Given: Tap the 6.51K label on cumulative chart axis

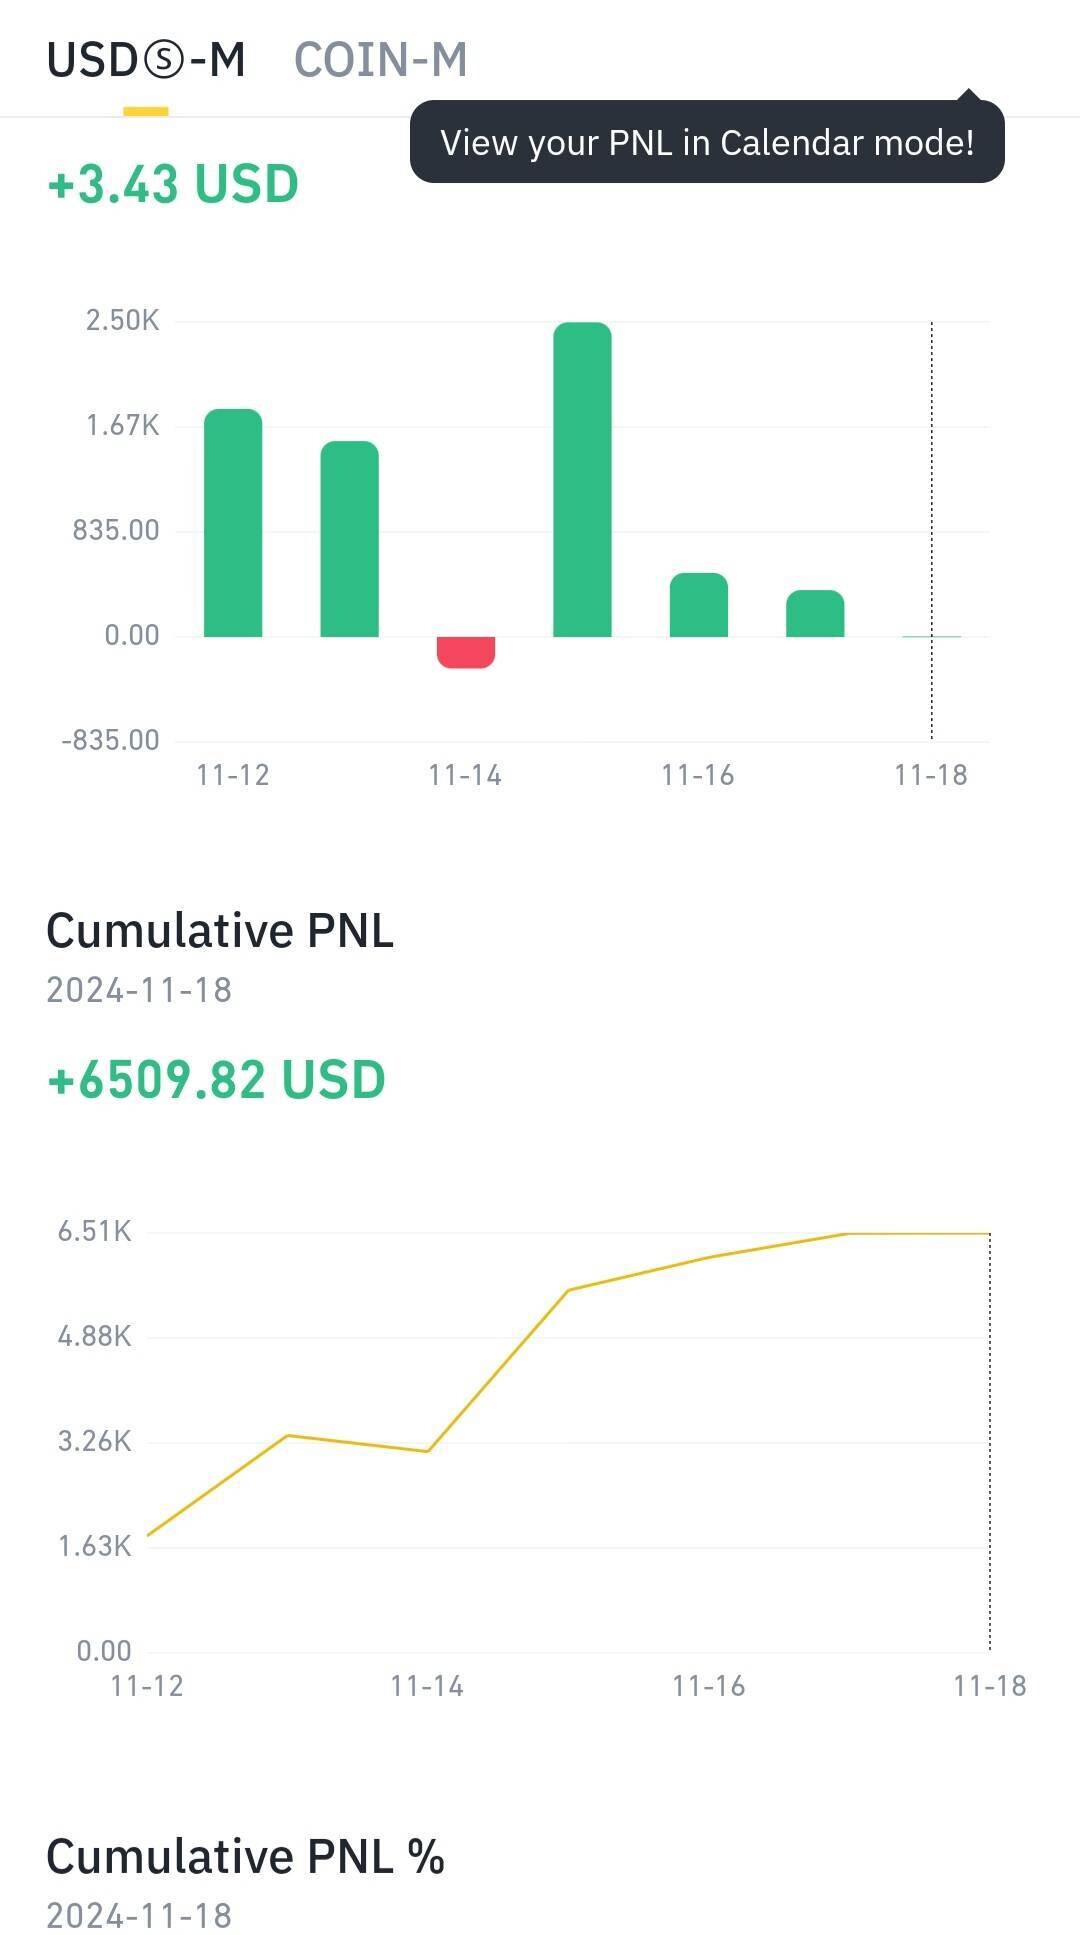Looking at the screenshot, I should click(95, 1231).
